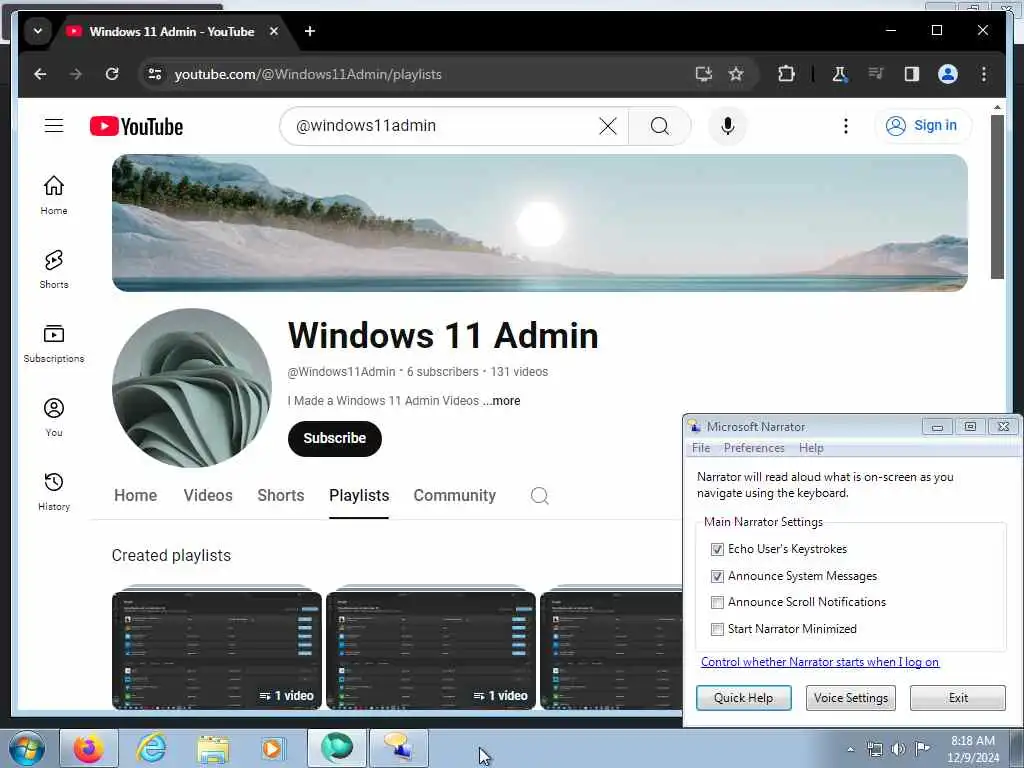The image size is (1024, 768).
Task: Open the YouTube hamburger guide menu
Action: pyautogui.click(x=54, y=125)
